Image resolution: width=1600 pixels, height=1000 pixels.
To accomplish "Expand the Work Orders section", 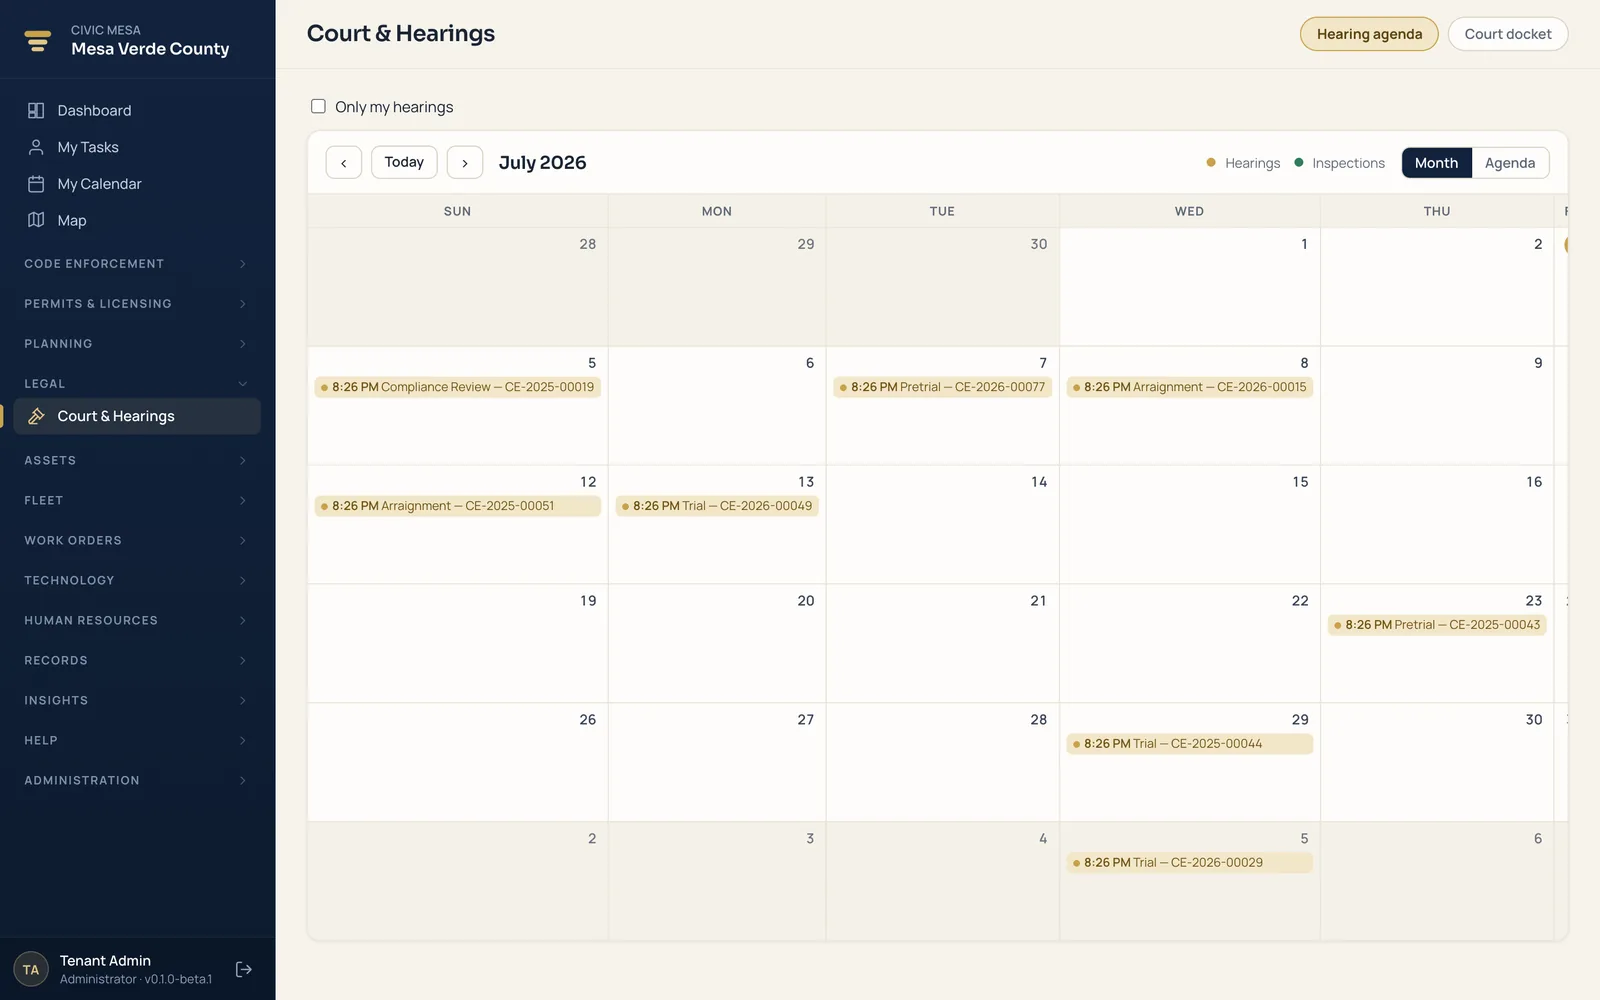I will pyautogui.click(x=137, y=540).
